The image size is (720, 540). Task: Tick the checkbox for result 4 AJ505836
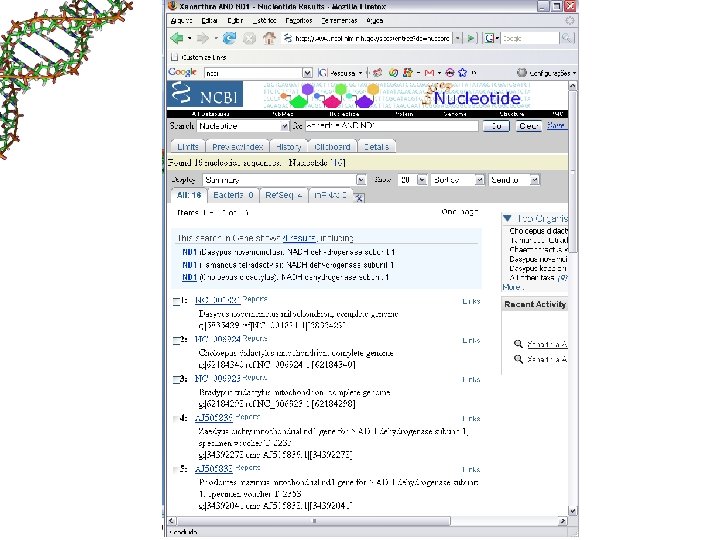click(x=176, y=419)
